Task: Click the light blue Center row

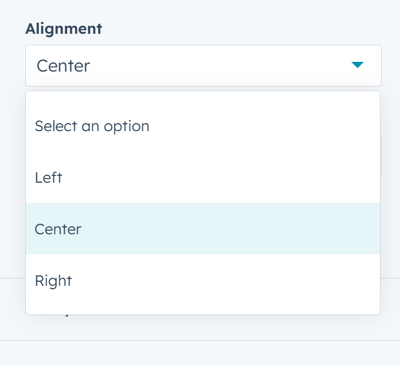Action: tap(203, 229)
